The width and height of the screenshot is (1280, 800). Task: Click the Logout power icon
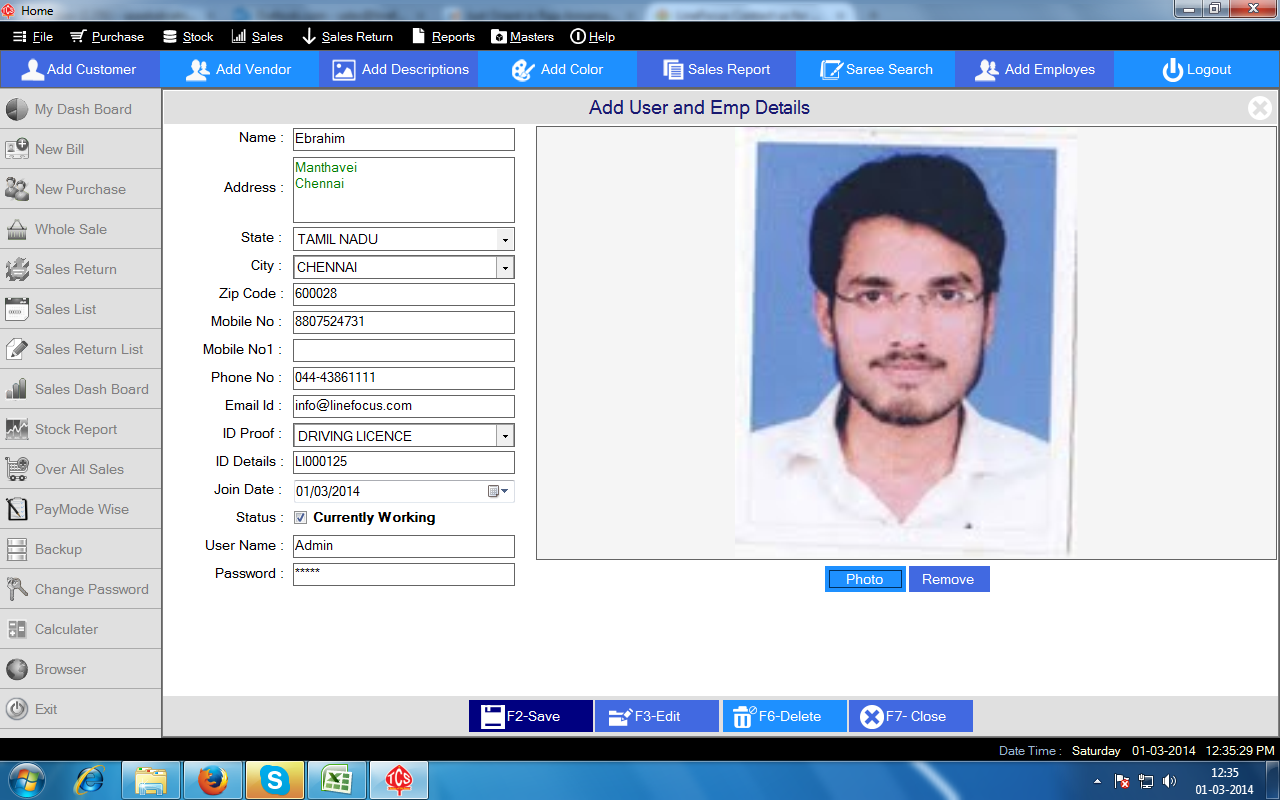coord(1172,70)
